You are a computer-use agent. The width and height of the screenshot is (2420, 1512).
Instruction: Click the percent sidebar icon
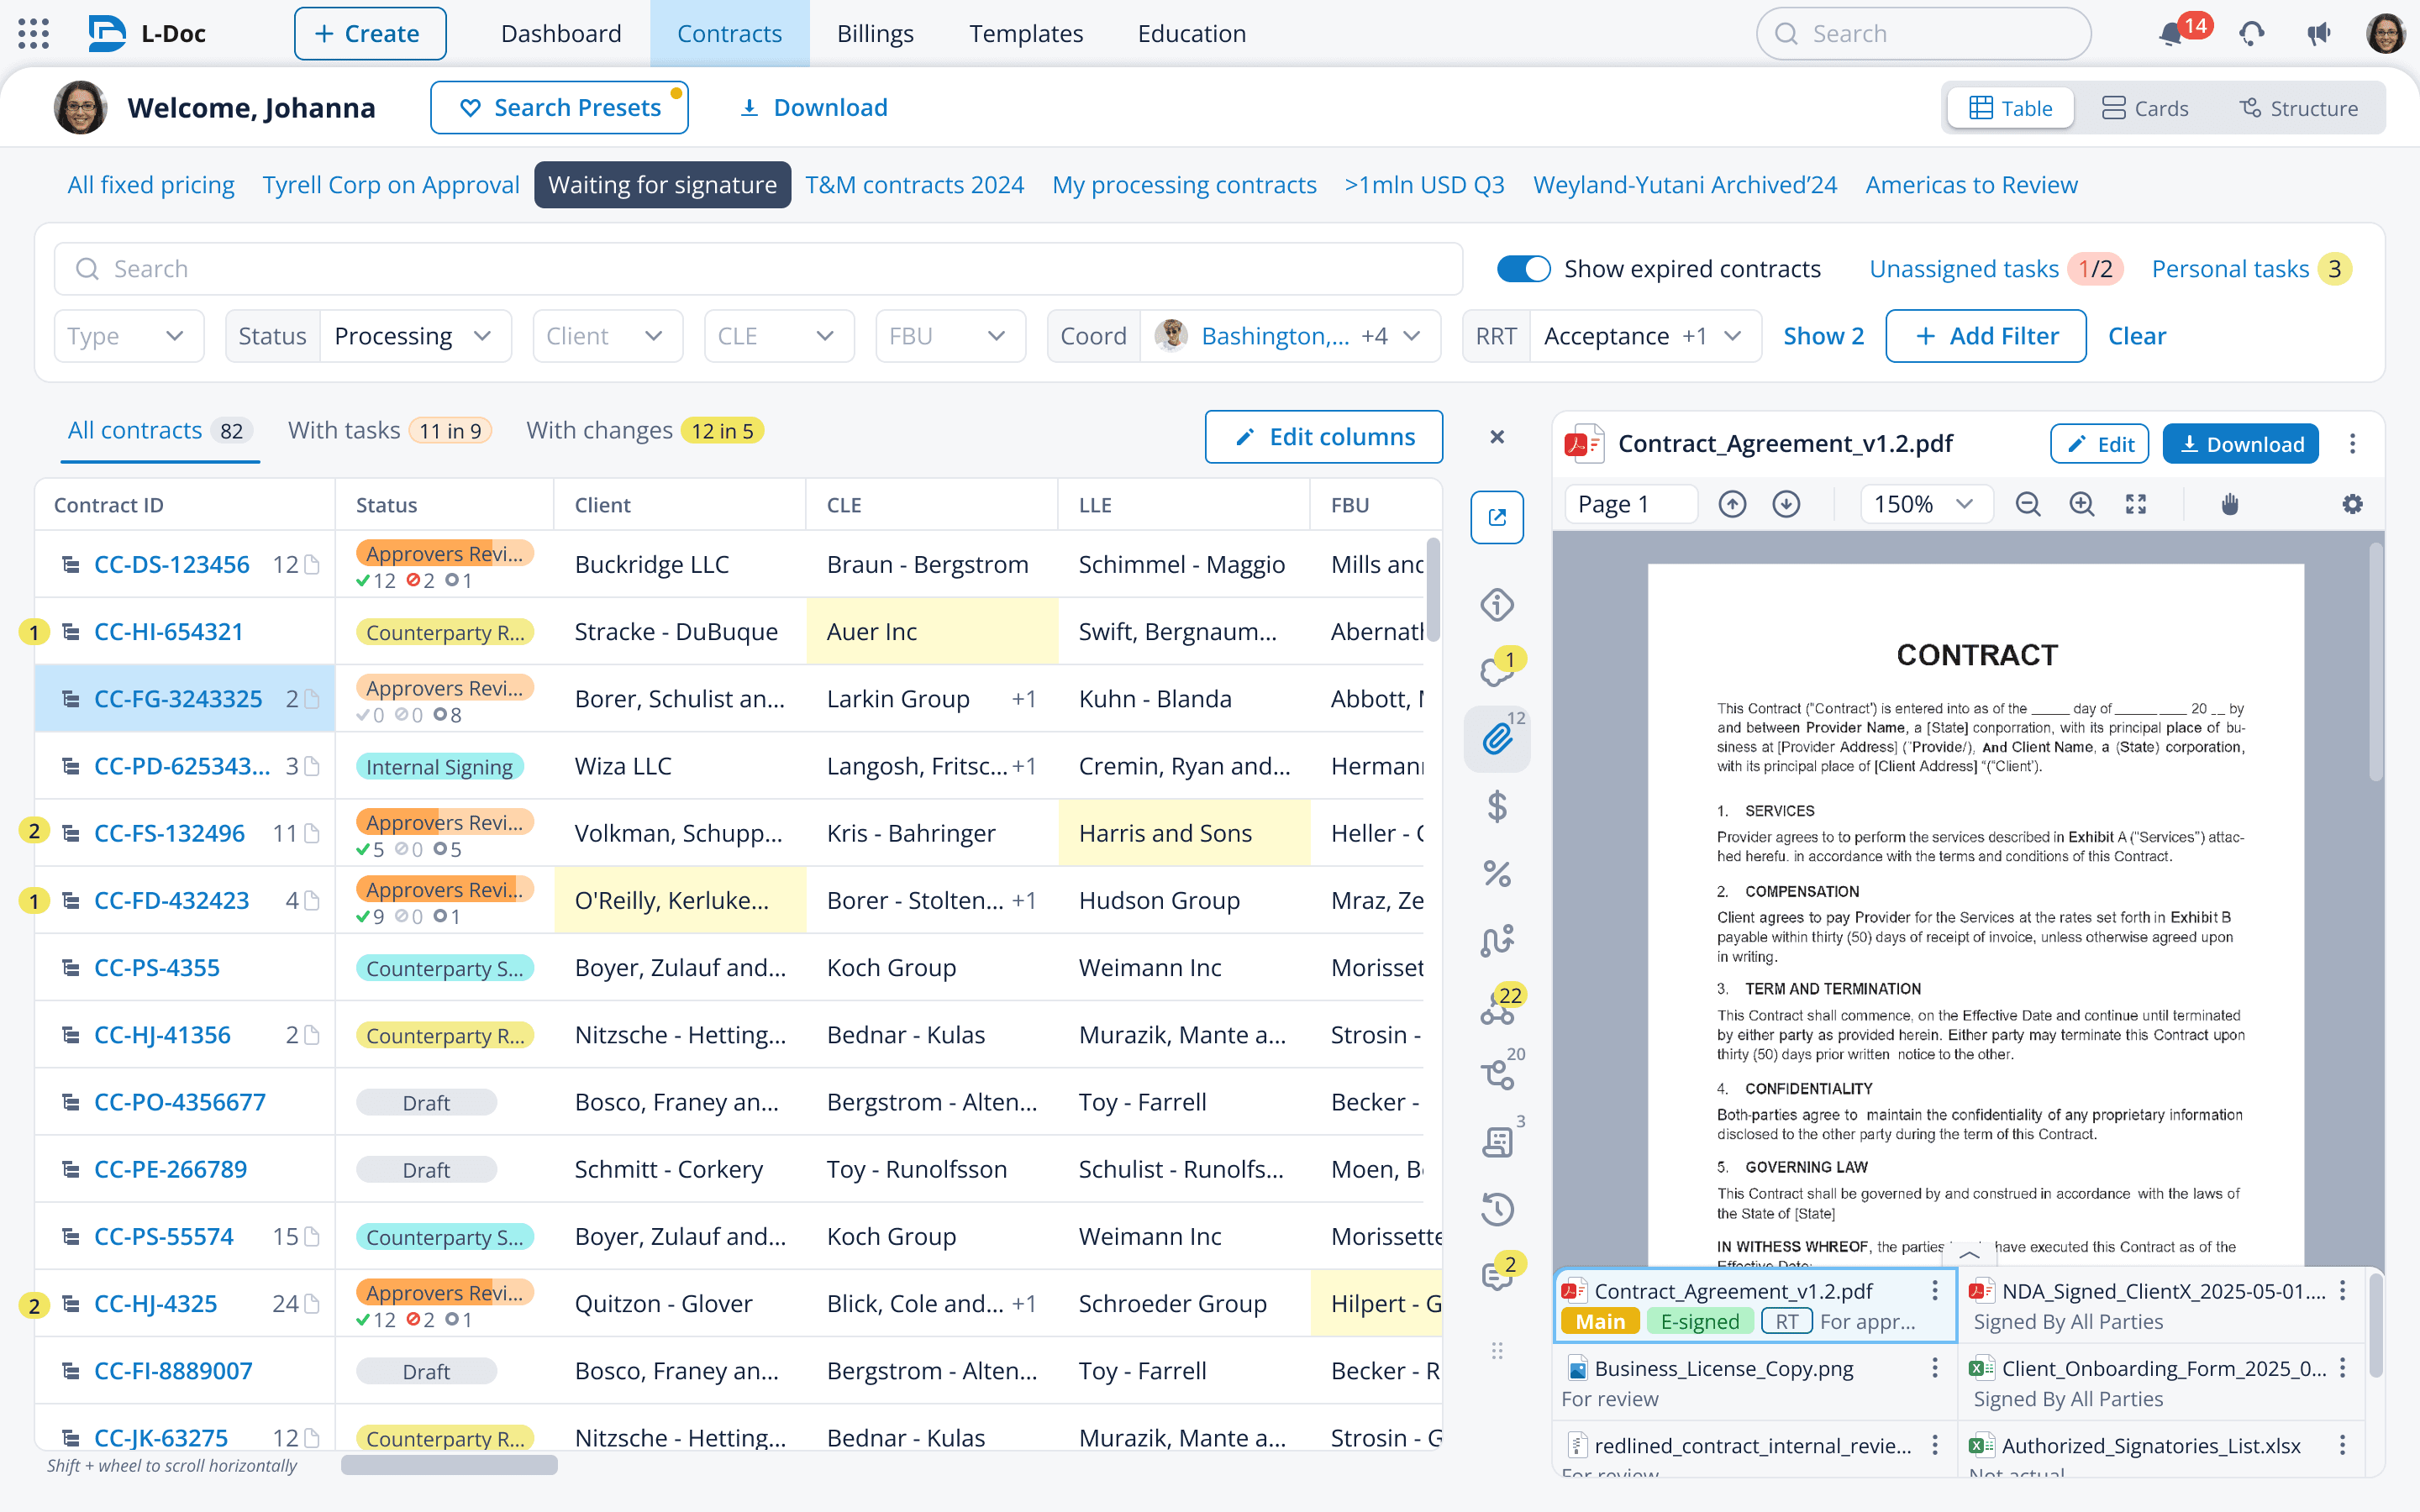pos(1496,873)
